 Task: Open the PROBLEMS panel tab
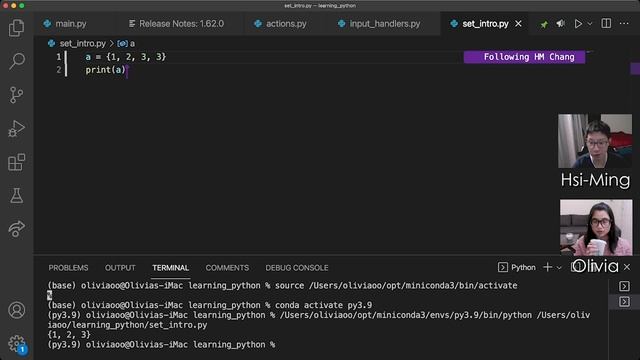[68, 268]
